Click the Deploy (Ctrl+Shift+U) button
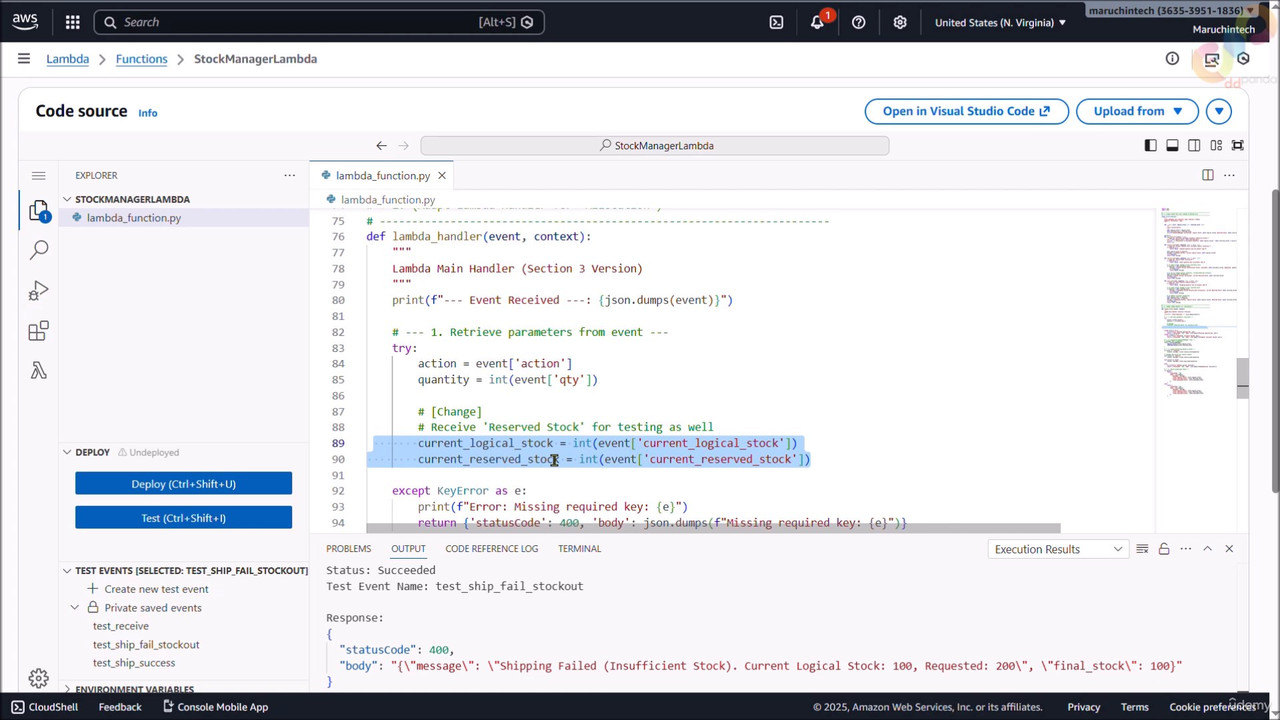1280x720 pixels. pyautogui.click(x=183, y=484)
